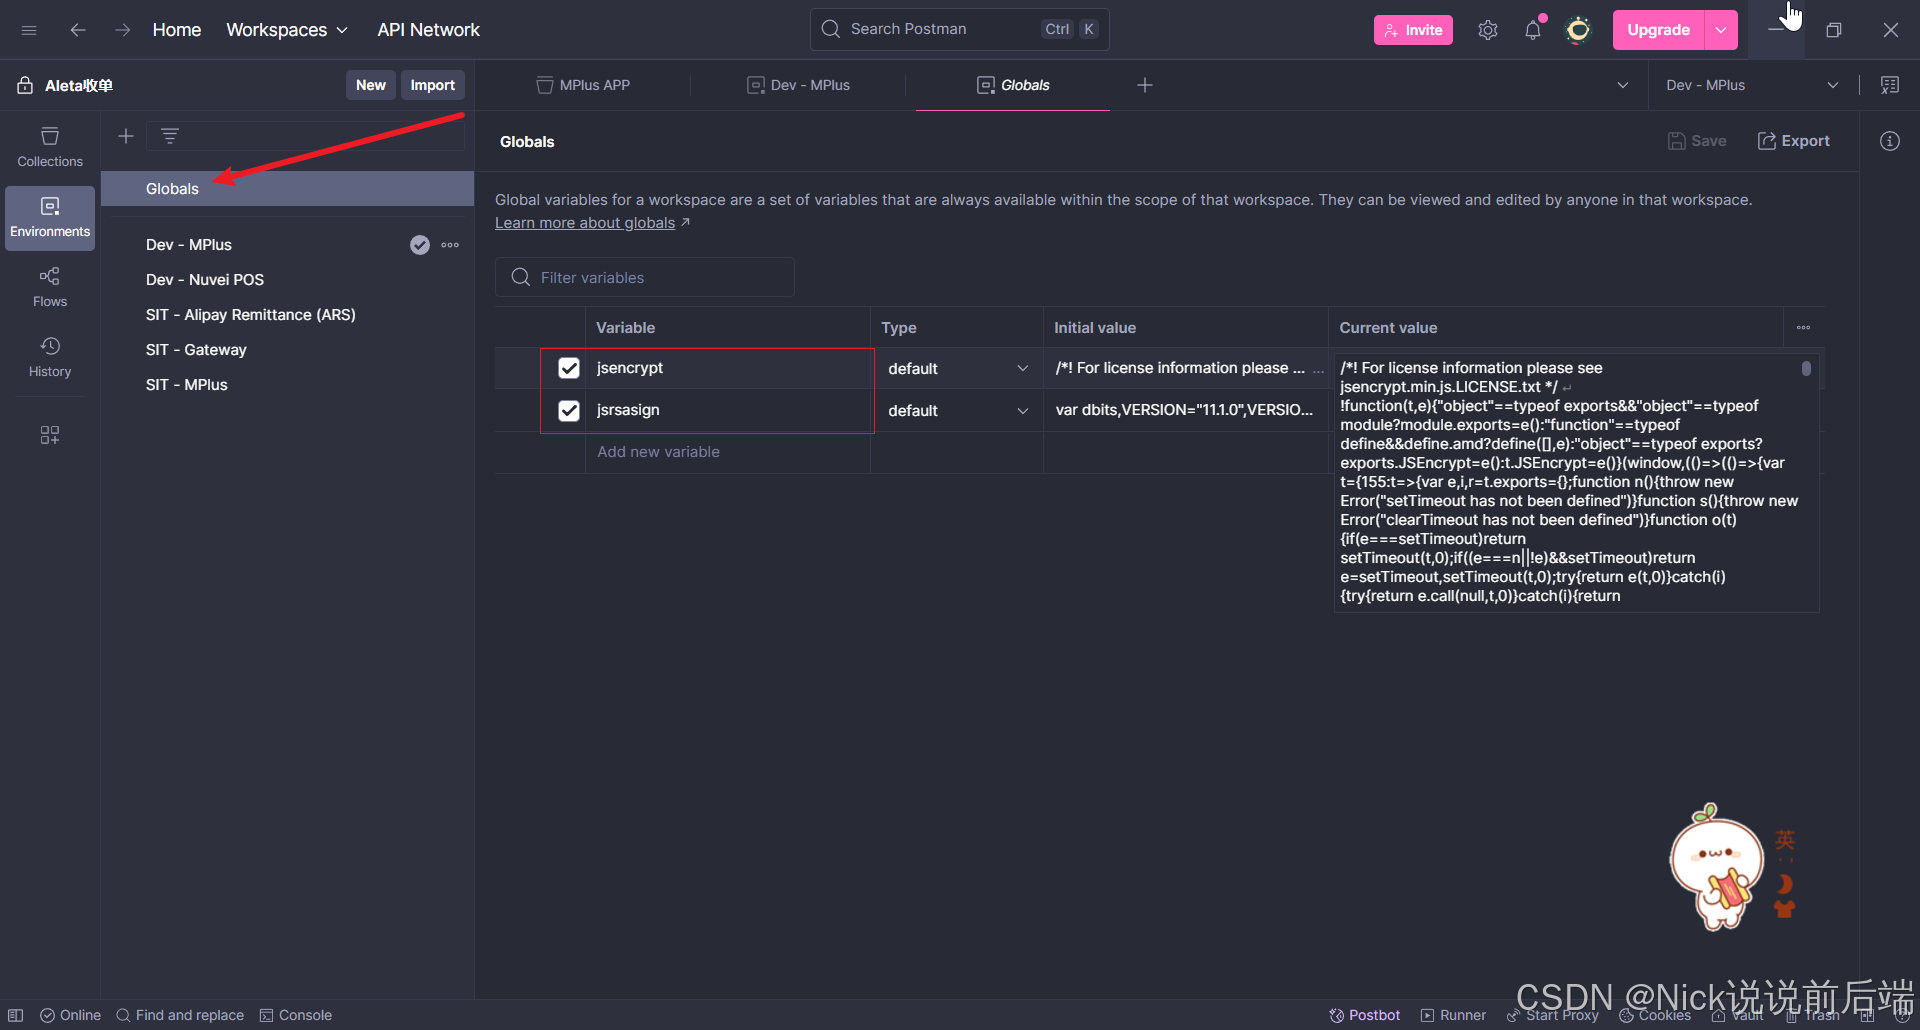Viewport: 1920px width, 1030px height.
Task: Click the jsrsasign initial value cell
Action: click(1185, 410)
